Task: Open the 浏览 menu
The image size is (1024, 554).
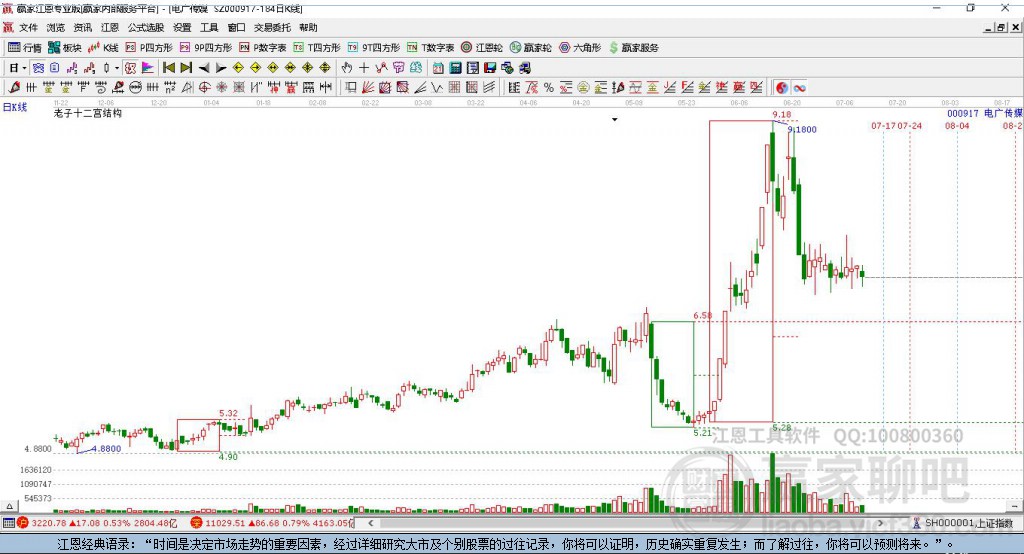Action: (56, 27)
